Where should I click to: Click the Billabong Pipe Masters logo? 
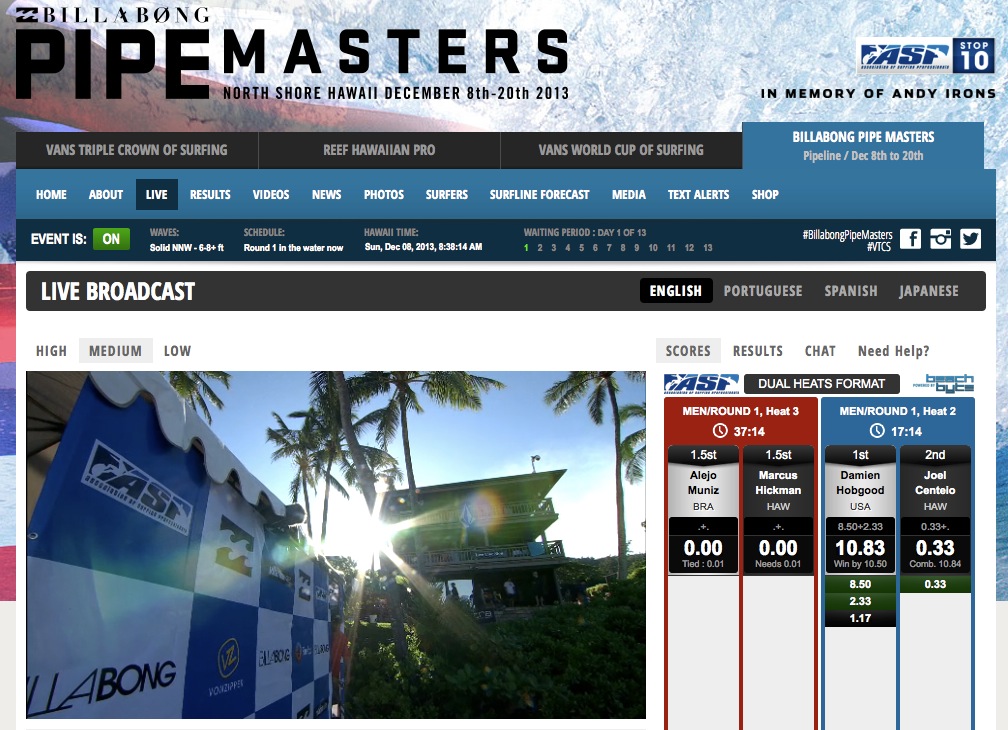click(x=291, y=53)
